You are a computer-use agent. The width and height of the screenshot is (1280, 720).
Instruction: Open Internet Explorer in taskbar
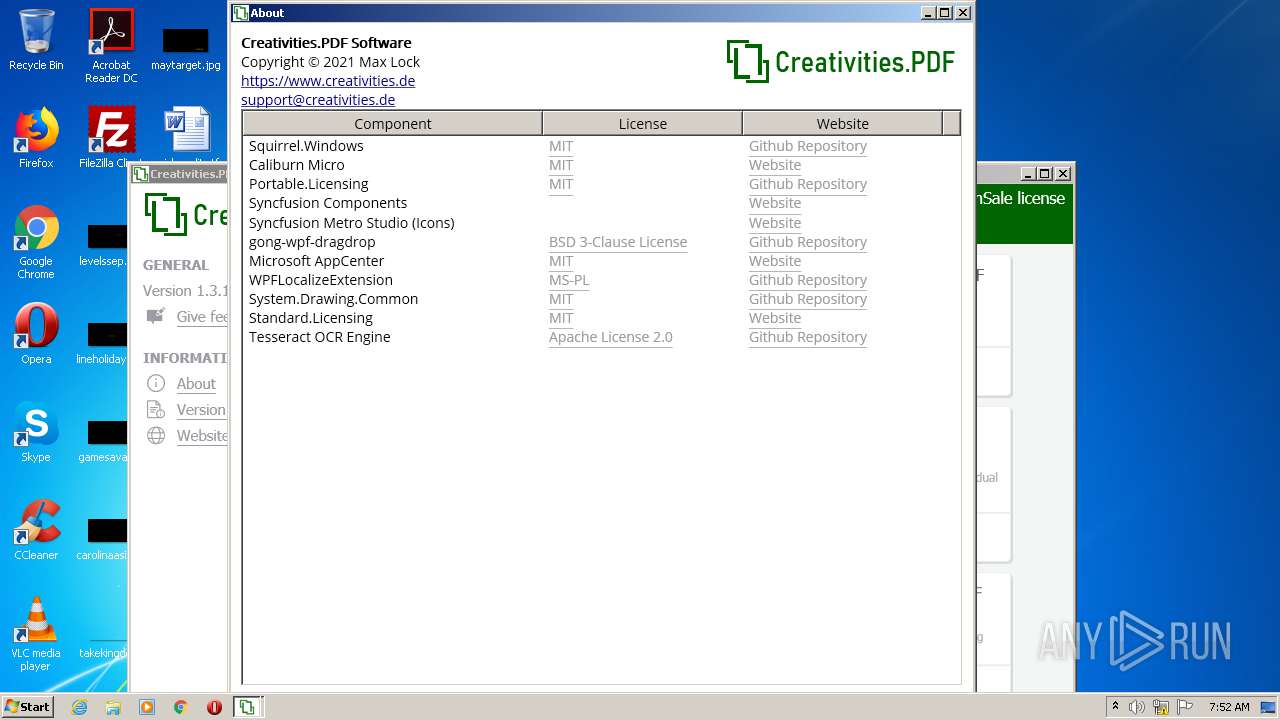coord(79,707)
